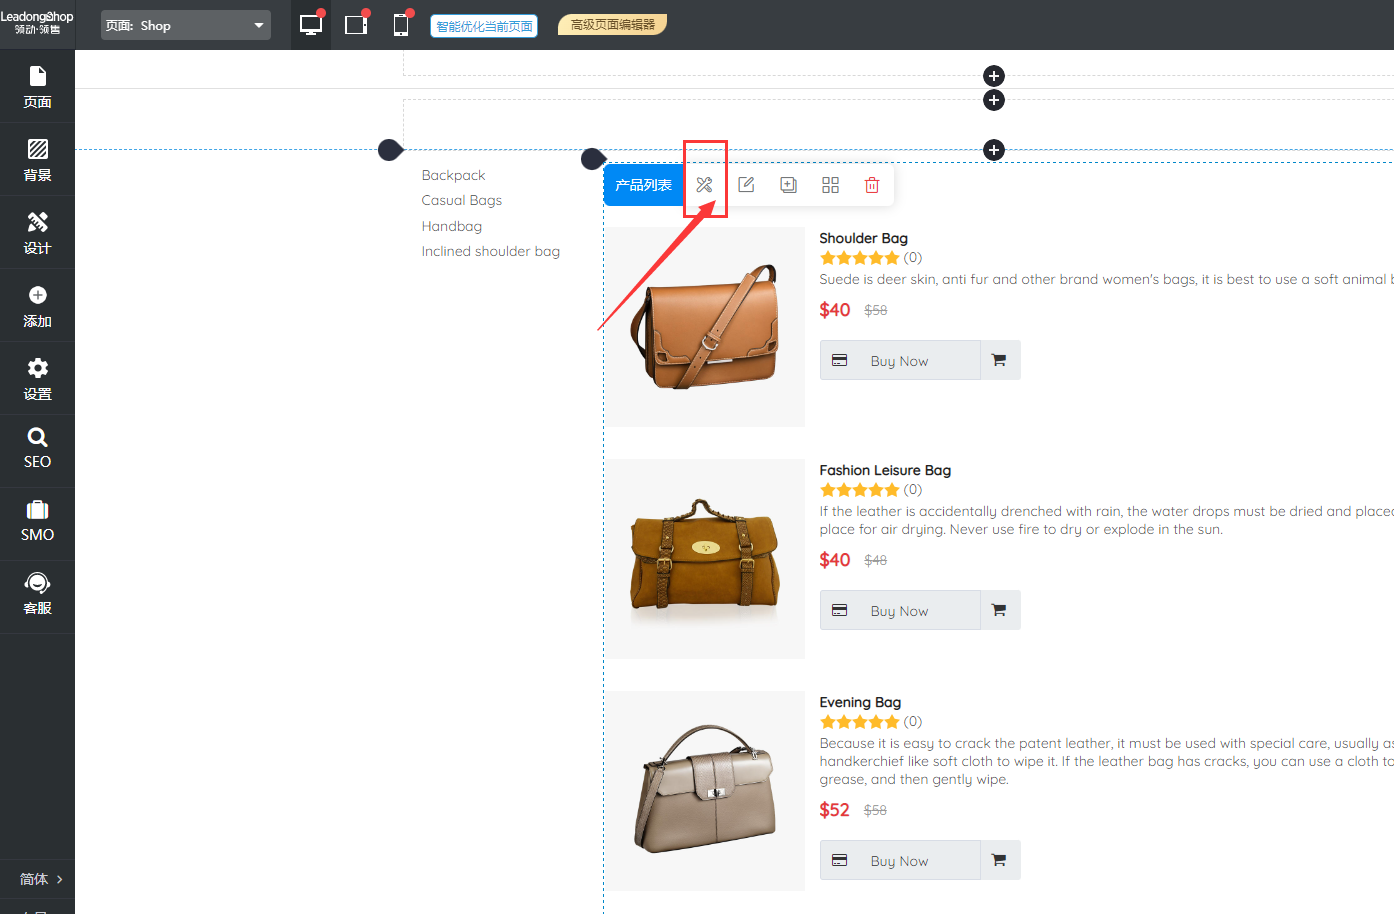1394x914 pixels.
Task: Switch to mobile phone preview mode
Action: pyautogui.click(x=401, y=25)
